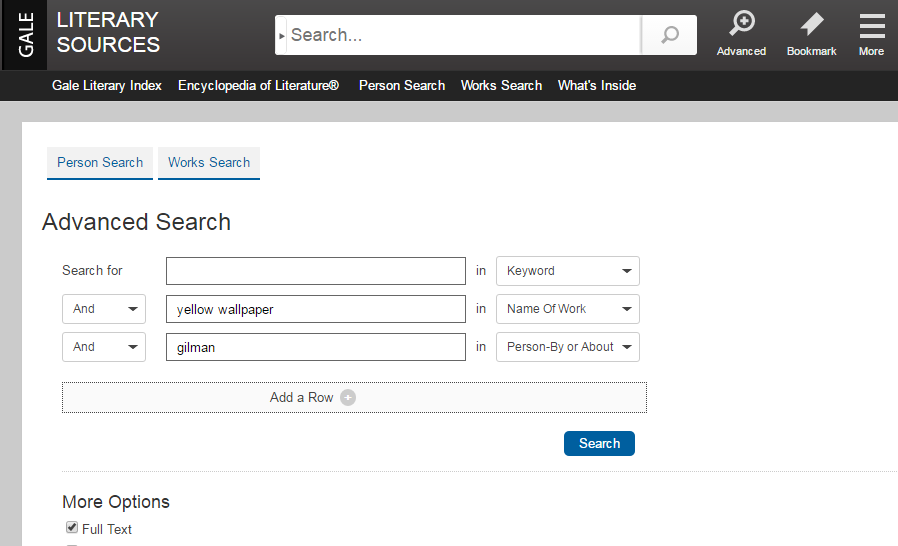
Task: Focus the top Search... input box
Action: (463, 35)
